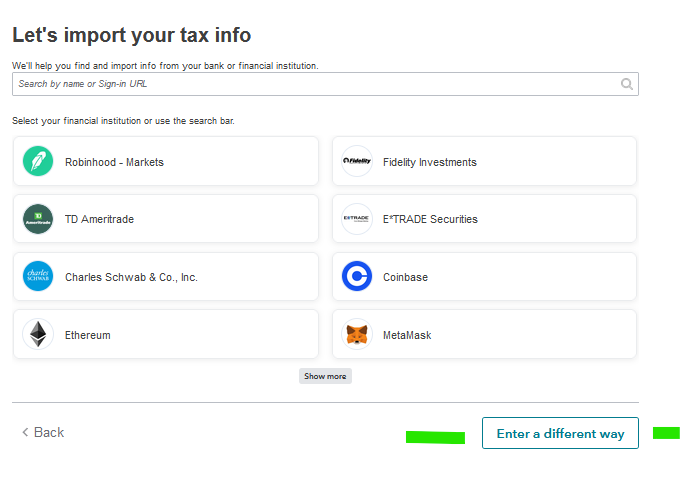The height and width of the screenshot is (487, 682).
Task: Pick Coinbase as the institution
Action: pyautogui.click(x=485, y=277)
